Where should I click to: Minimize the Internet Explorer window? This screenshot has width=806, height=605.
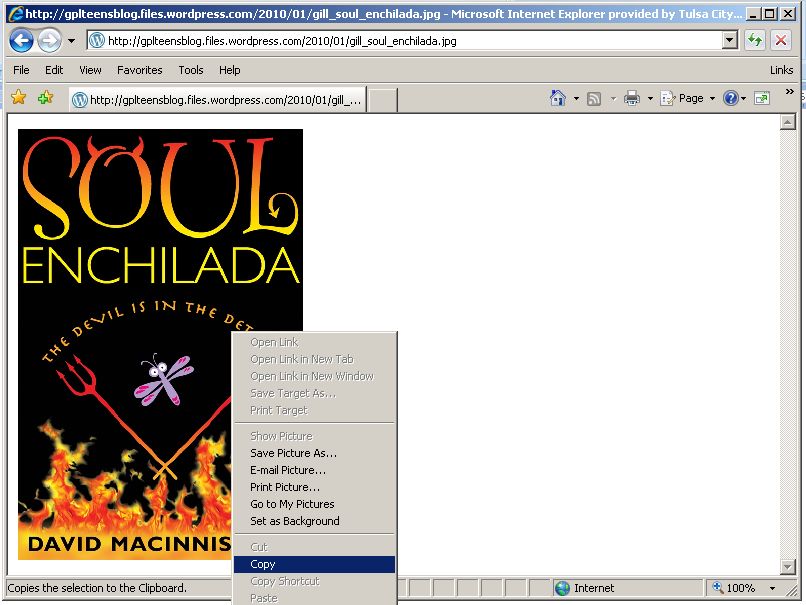tap(753, 14)
